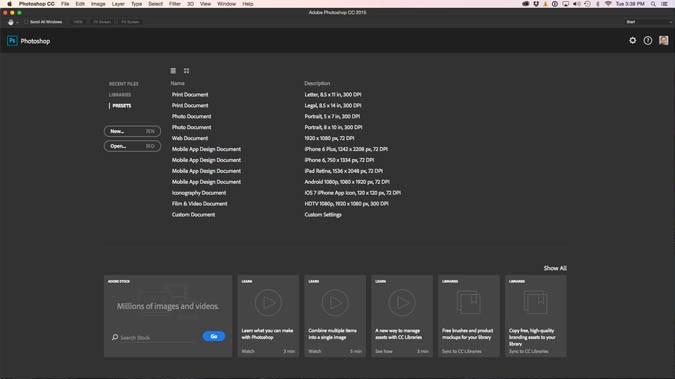The width and height of the screenshot is (675, 379).
Task: Click the blue Go button
Action: click(x=214, y=336)
